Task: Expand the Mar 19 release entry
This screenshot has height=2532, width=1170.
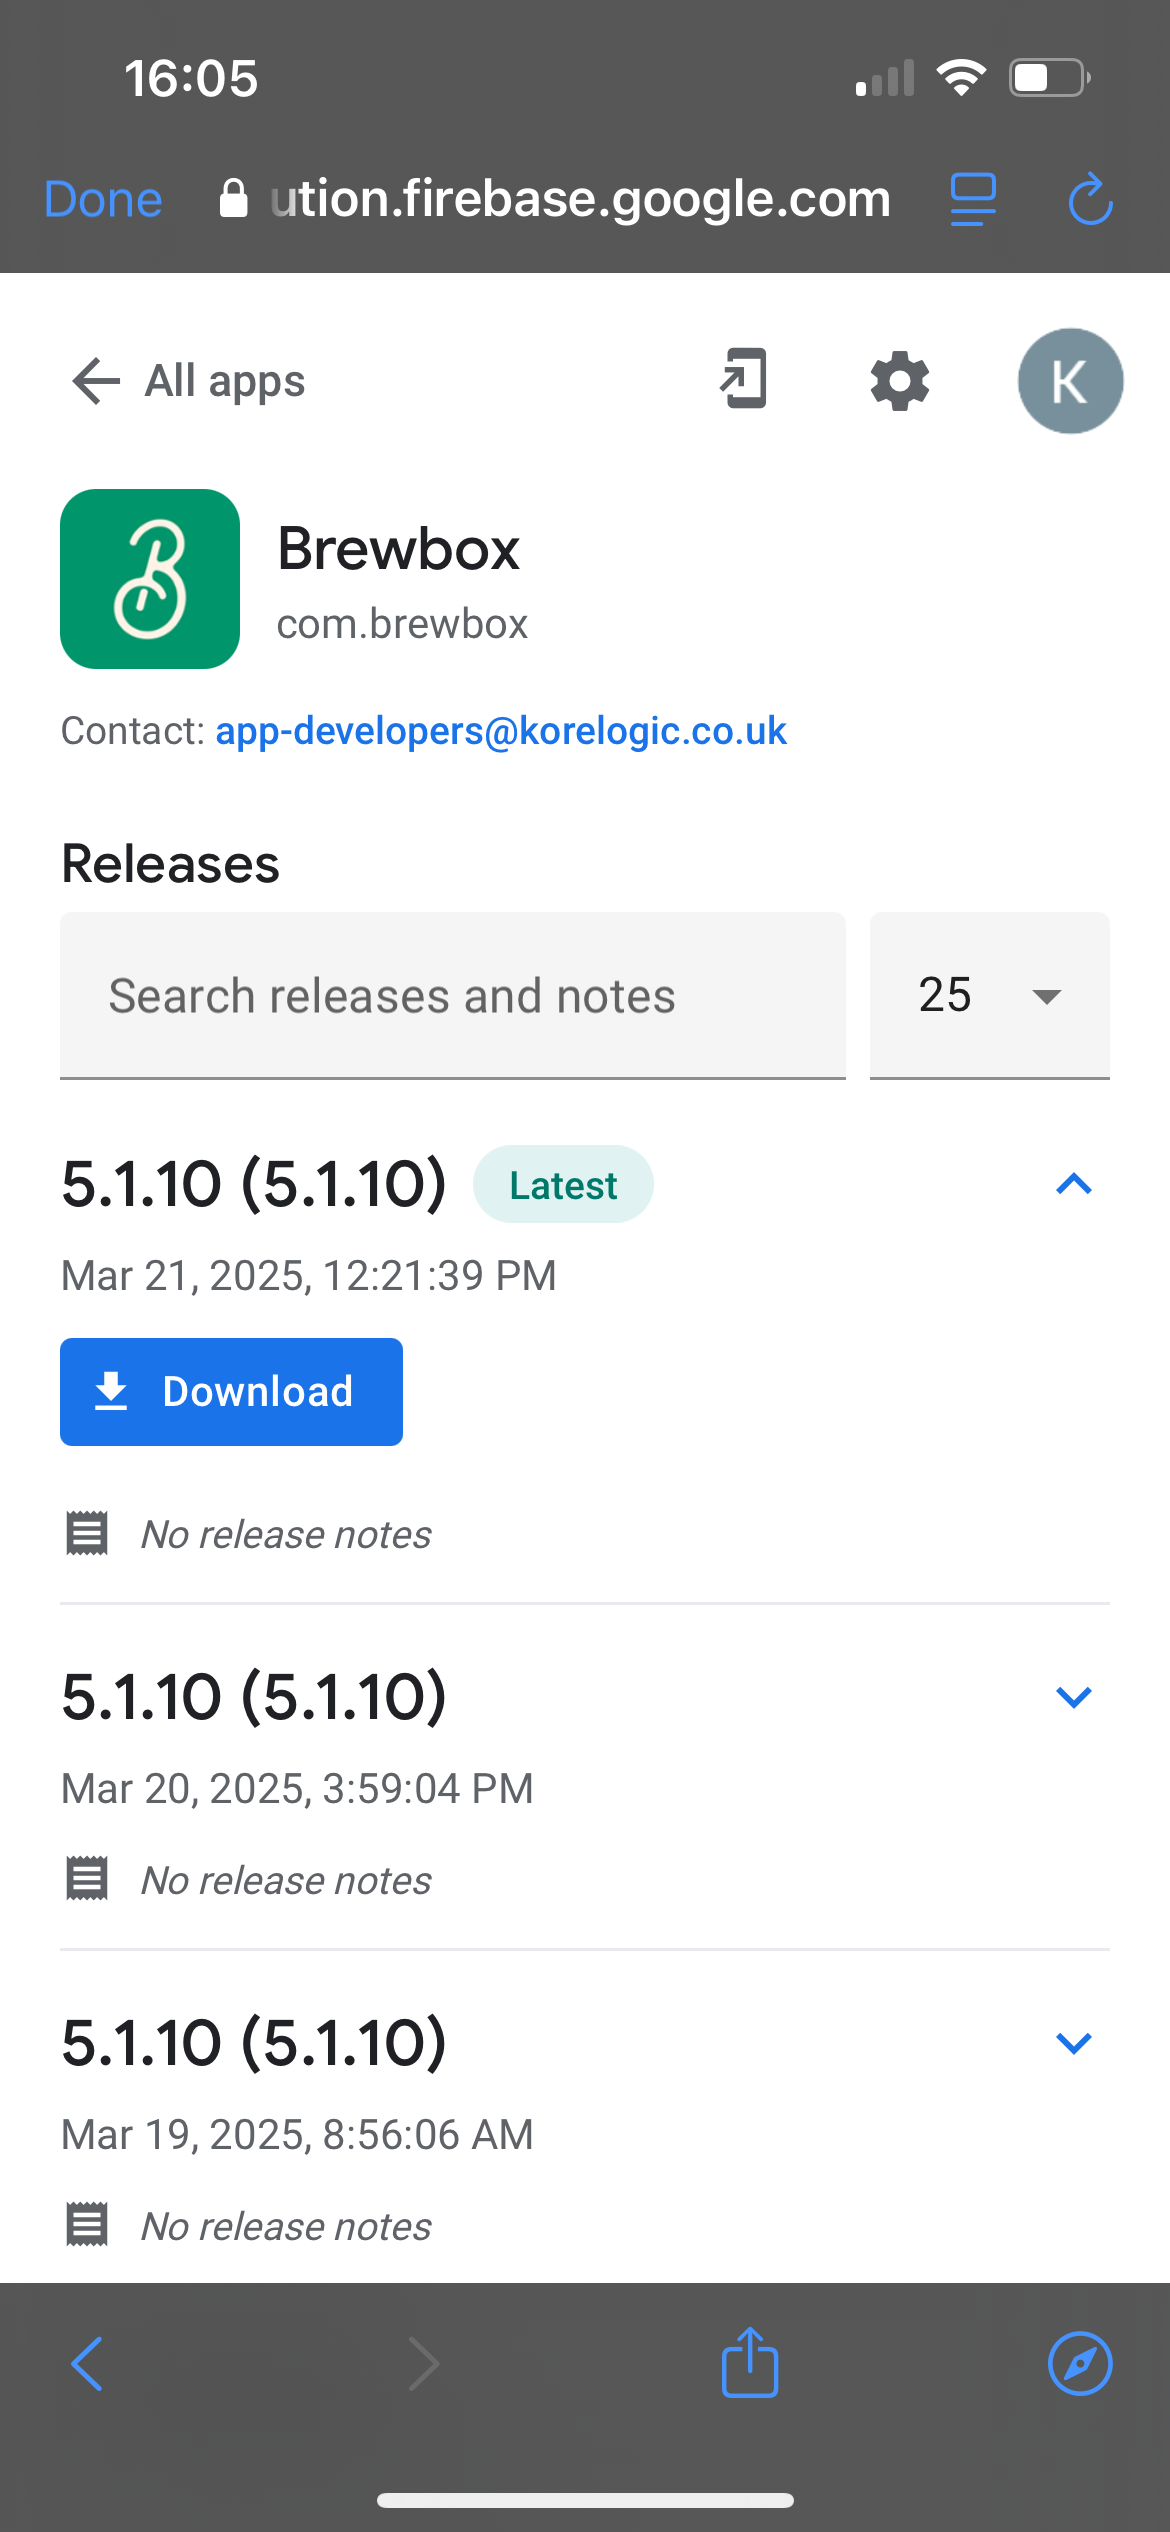Action: tap(1073, 2043)
